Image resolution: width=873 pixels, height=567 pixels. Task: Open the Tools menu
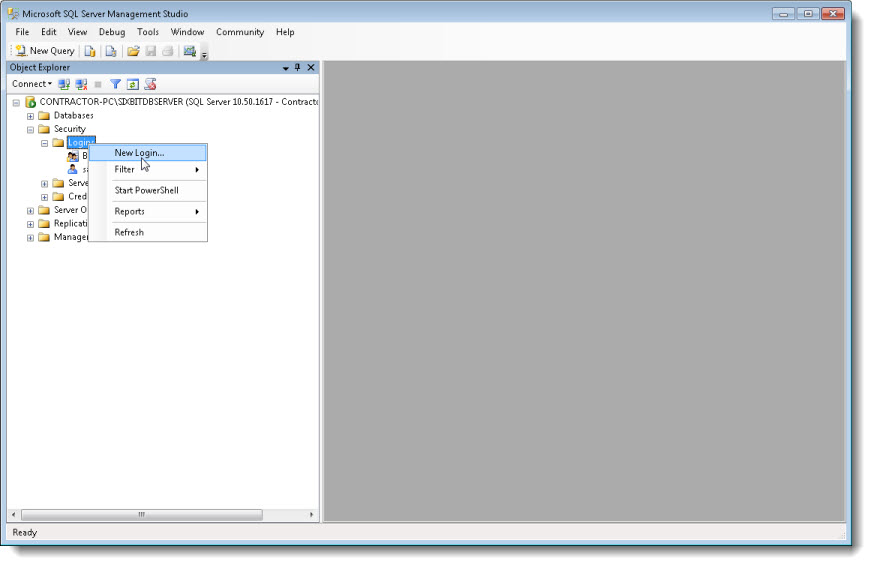coord(148,32)
